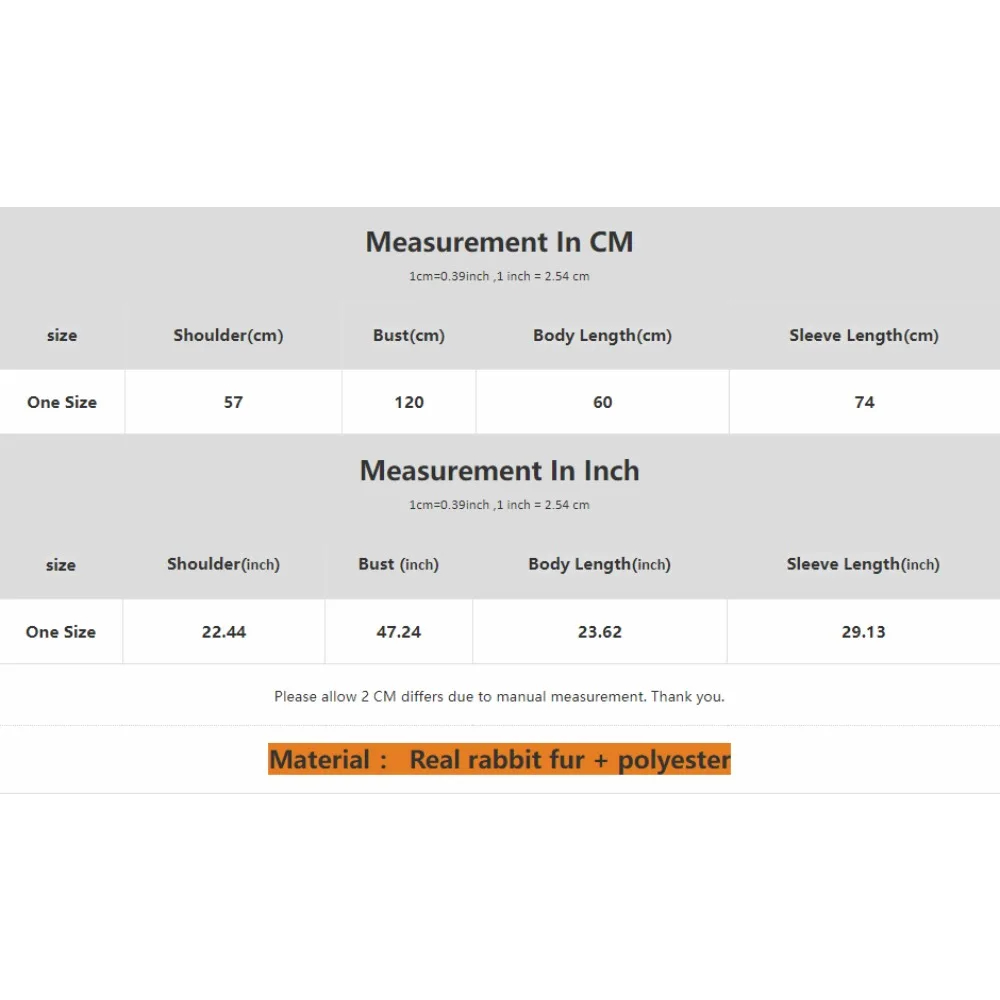The height and width of the screenshot is (1000, 1000).
Task: Select the shoulder value 22.44
Action: pyautogui.click(x=224, y=632)
